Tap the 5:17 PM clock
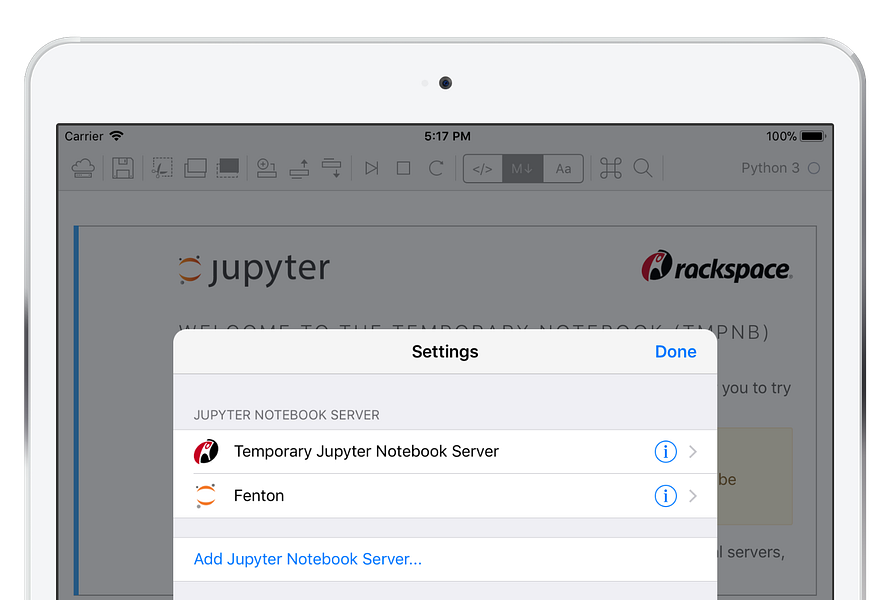This screenshot has height=600, width=893. (x=447, y=136)
